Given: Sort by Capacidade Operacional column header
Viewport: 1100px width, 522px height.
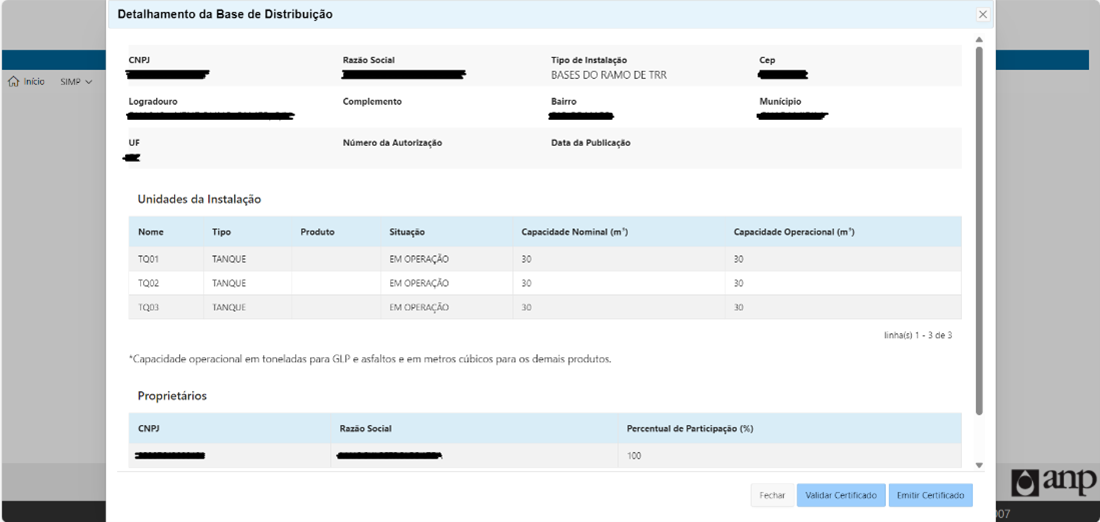Looking at the screenshot, I should tap(793, 232).
